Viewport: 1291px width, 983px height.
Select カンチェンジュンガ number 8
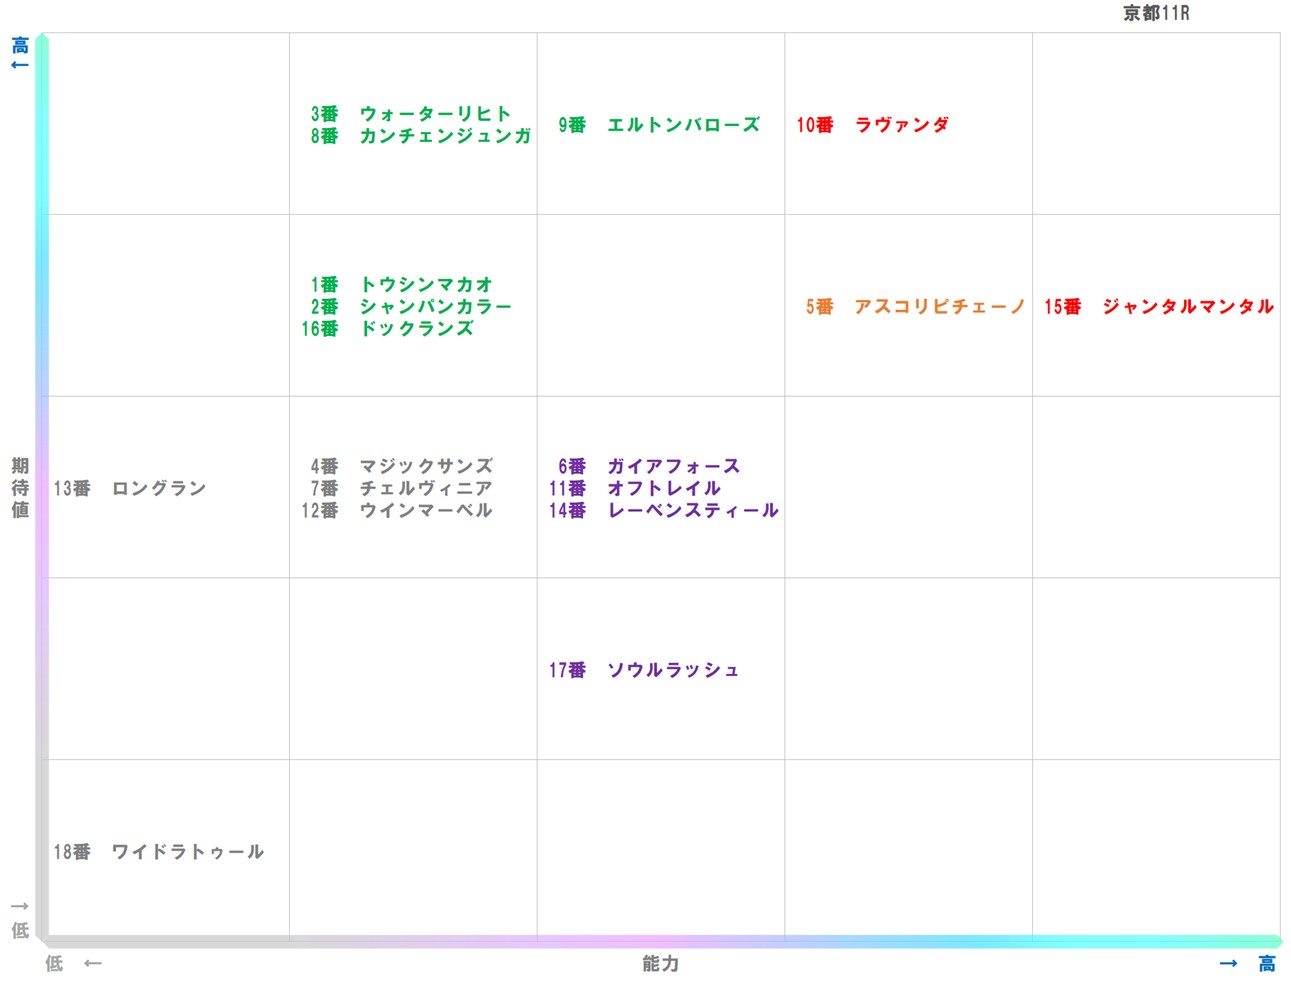coord(419,136)
